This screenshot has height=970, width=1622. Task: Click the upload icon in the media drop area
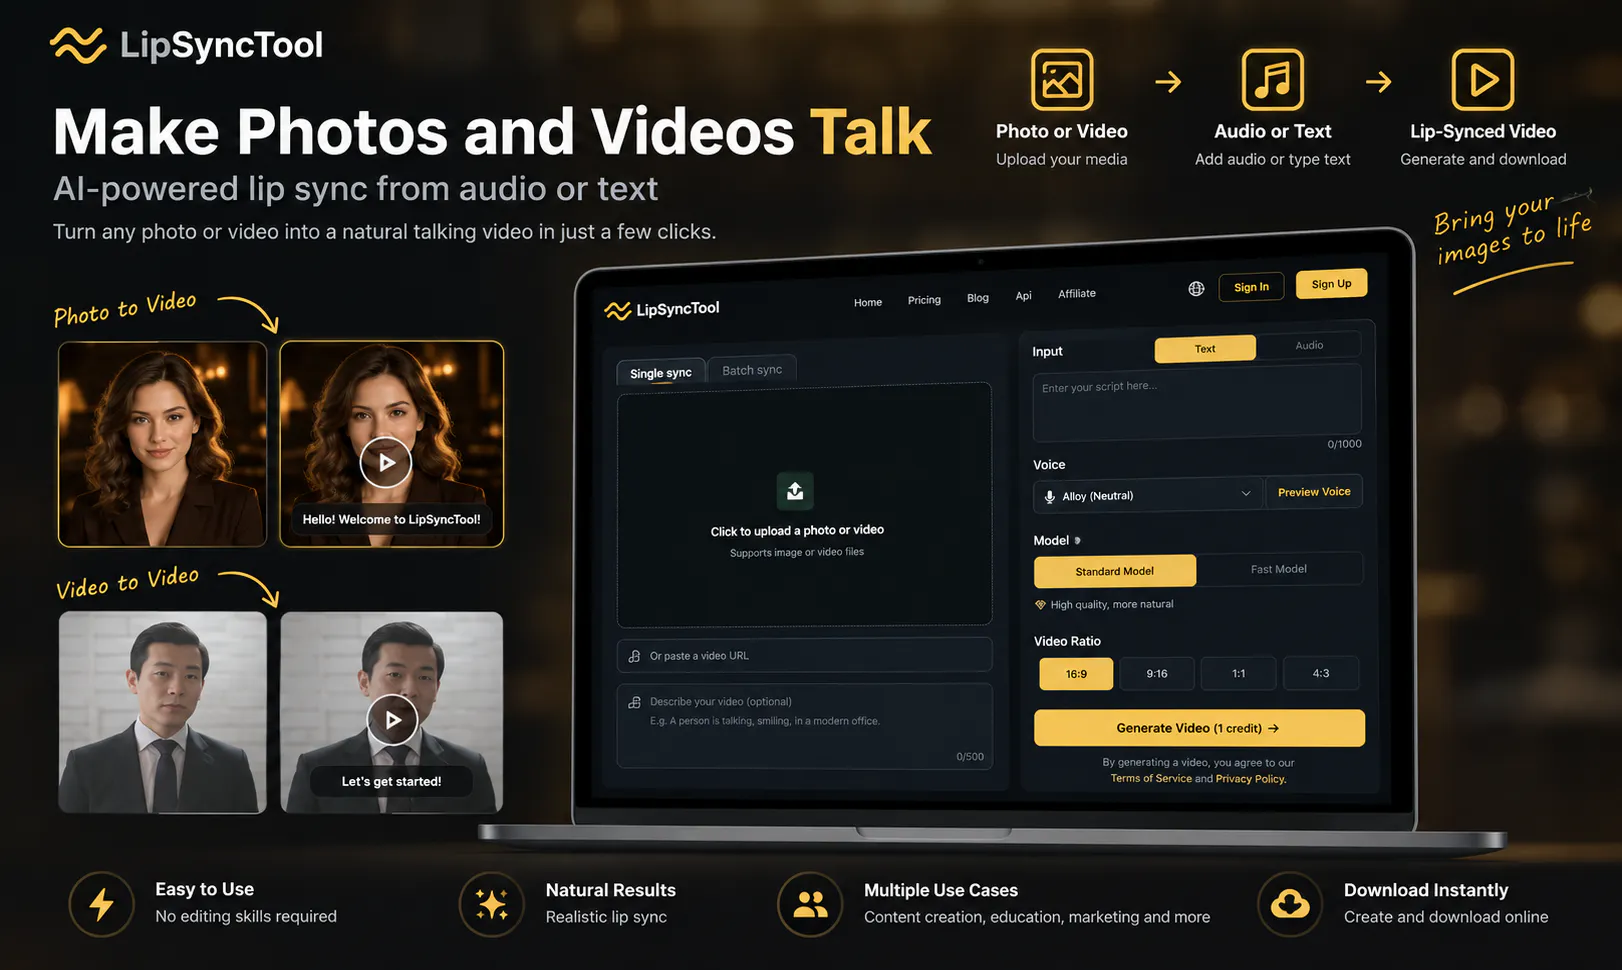coord(795,491)
